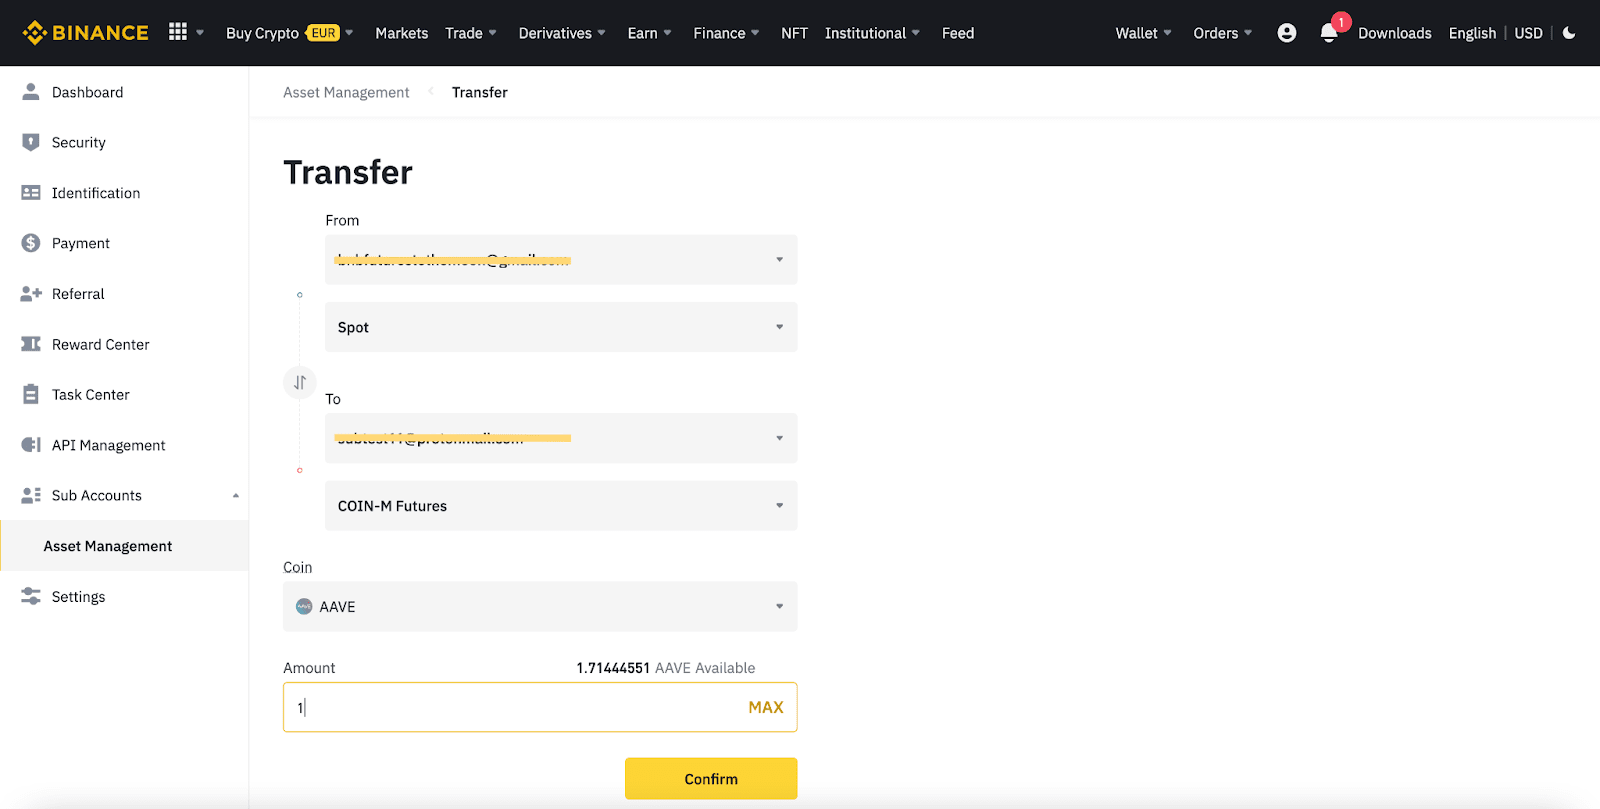Image resolution: width=1600 pixels, height=809 pixels.
Task: Swap From and To accounts icon
Action: click(300, 382)
